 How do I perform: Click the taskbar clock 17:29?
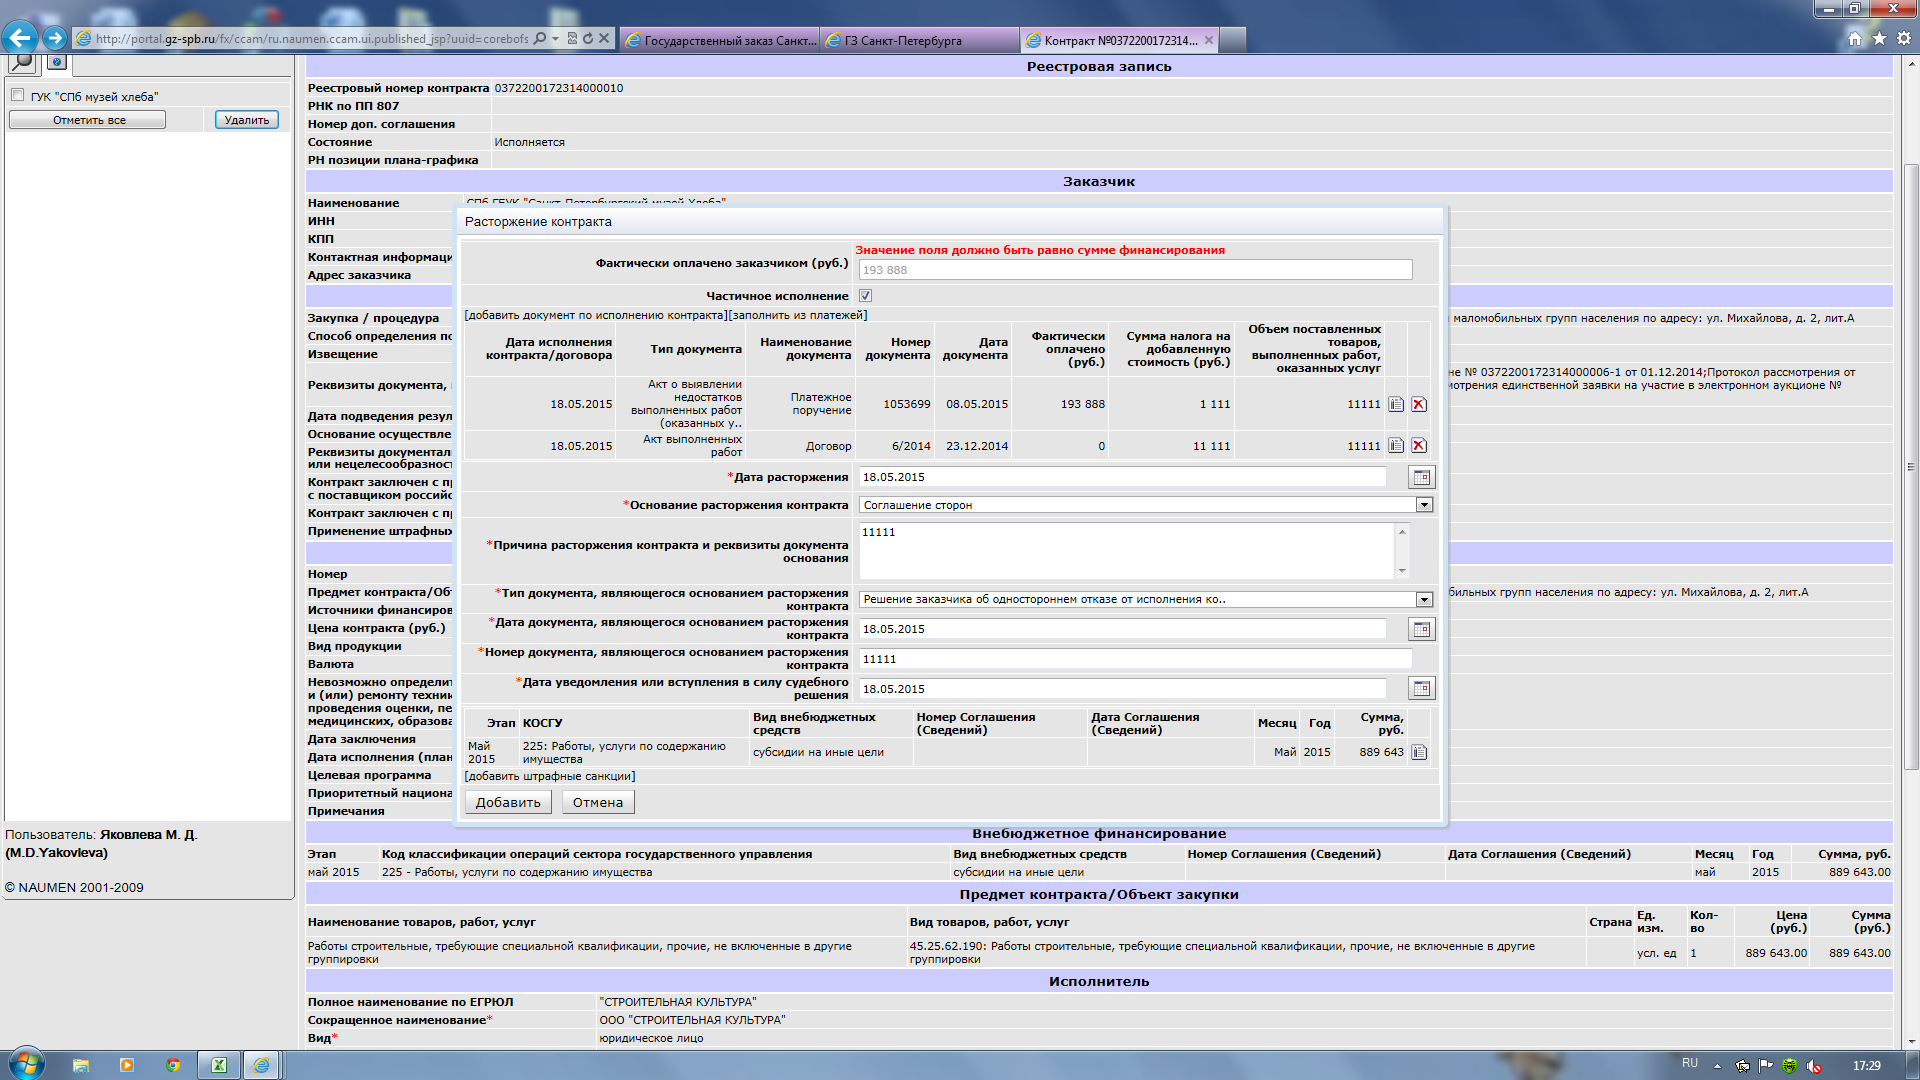point(1866,1066)
